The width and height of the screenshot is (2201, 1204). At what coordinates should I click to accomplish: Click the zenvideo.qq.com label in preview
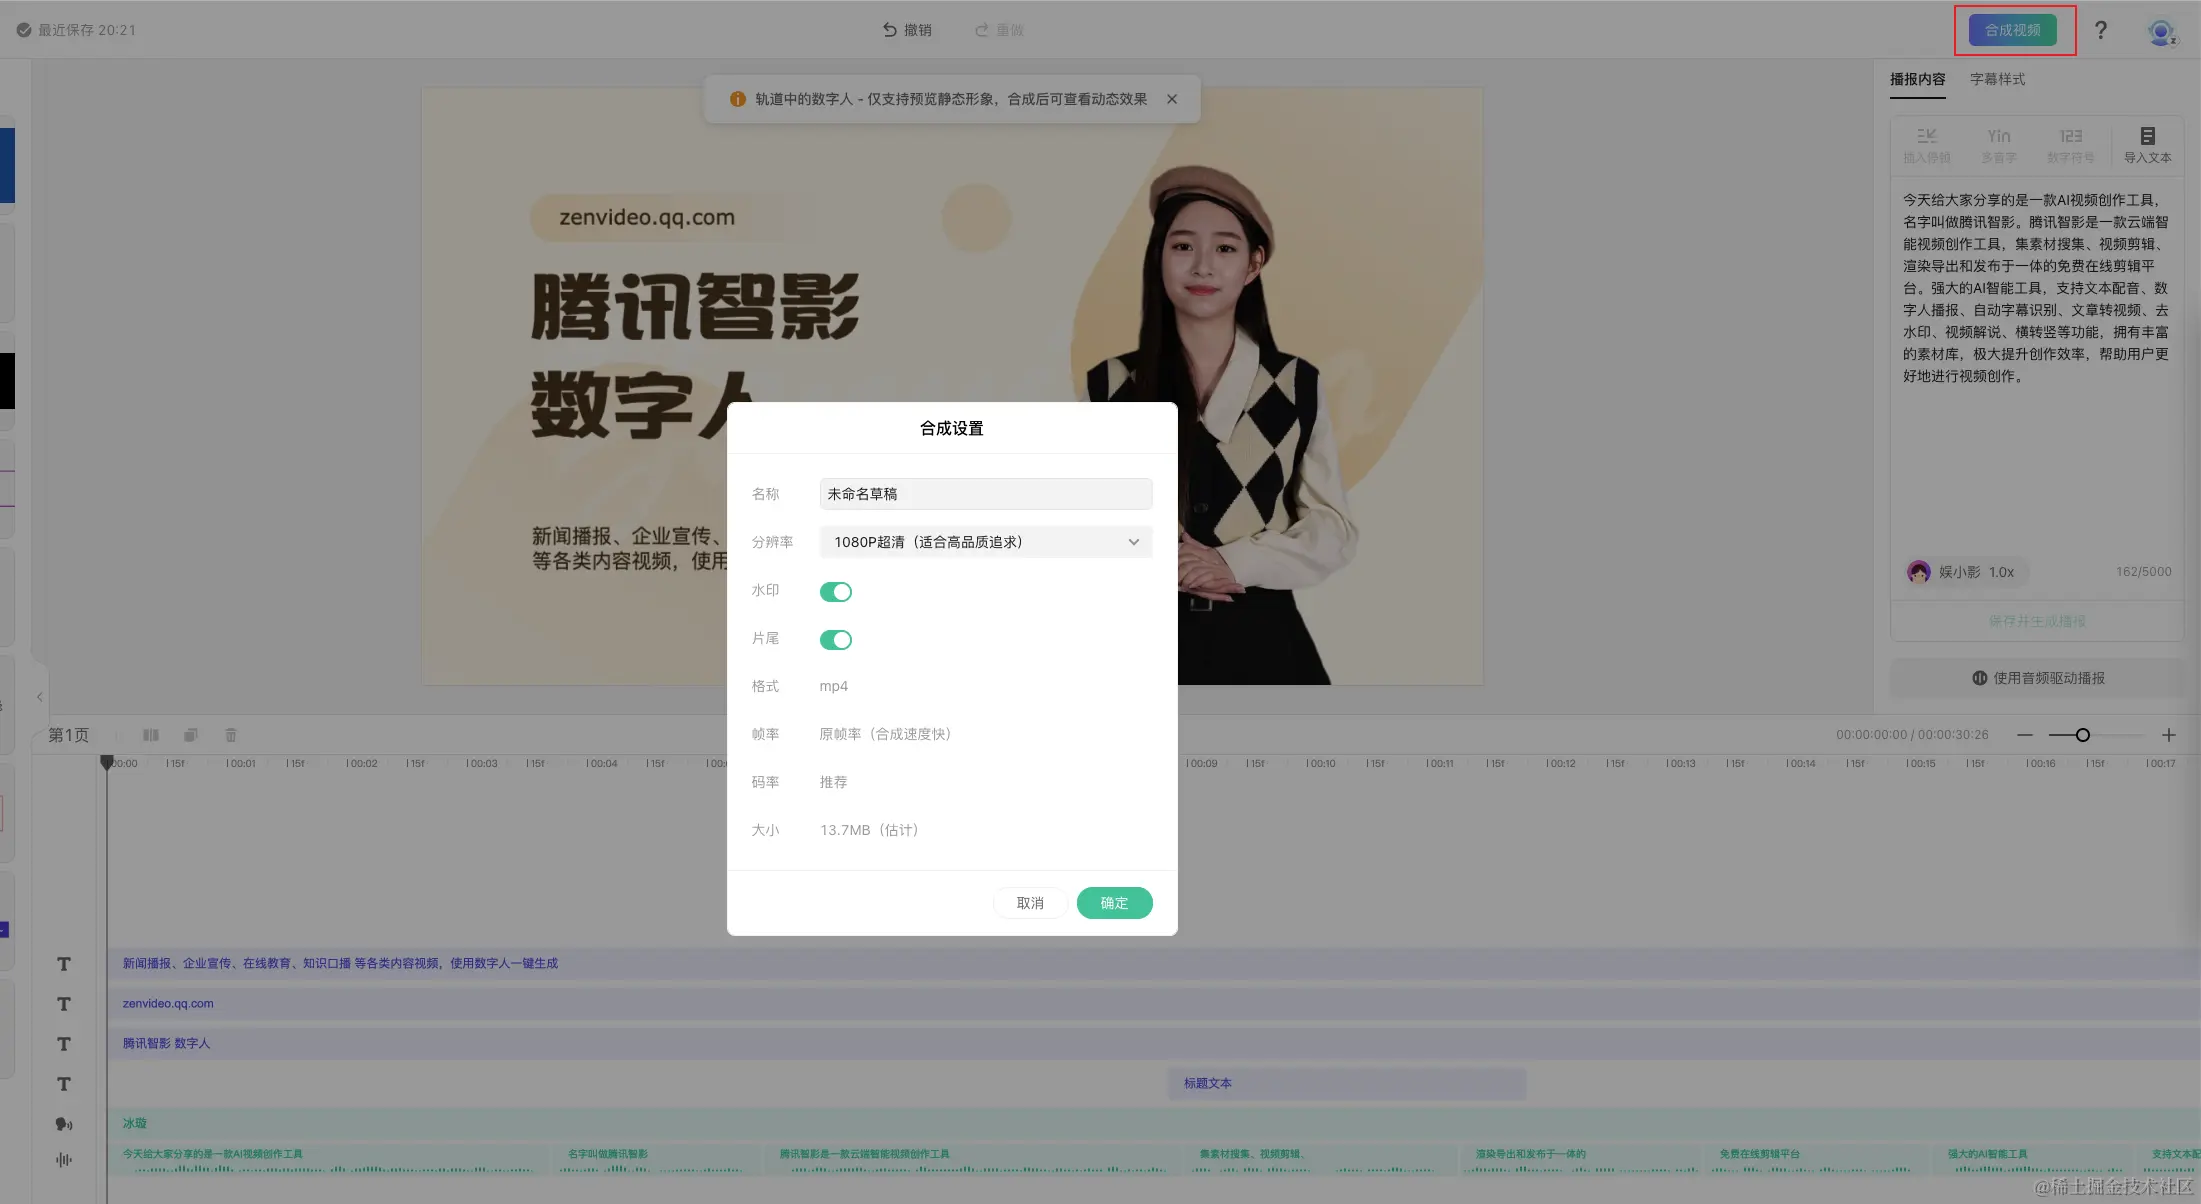[647, 217]
